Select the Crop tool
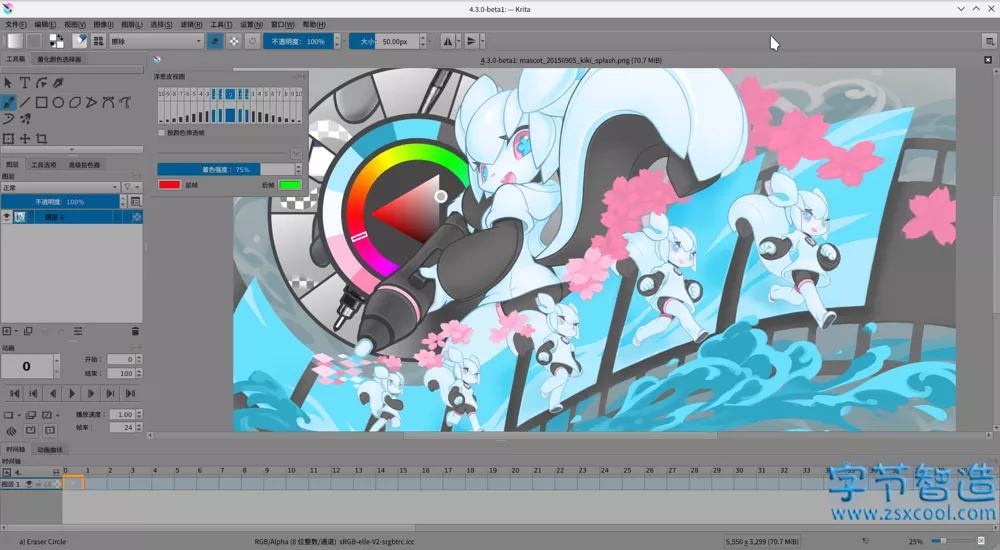Image resolution: width=1000 pixels, height=550 pixels. (x=42, y=138)
